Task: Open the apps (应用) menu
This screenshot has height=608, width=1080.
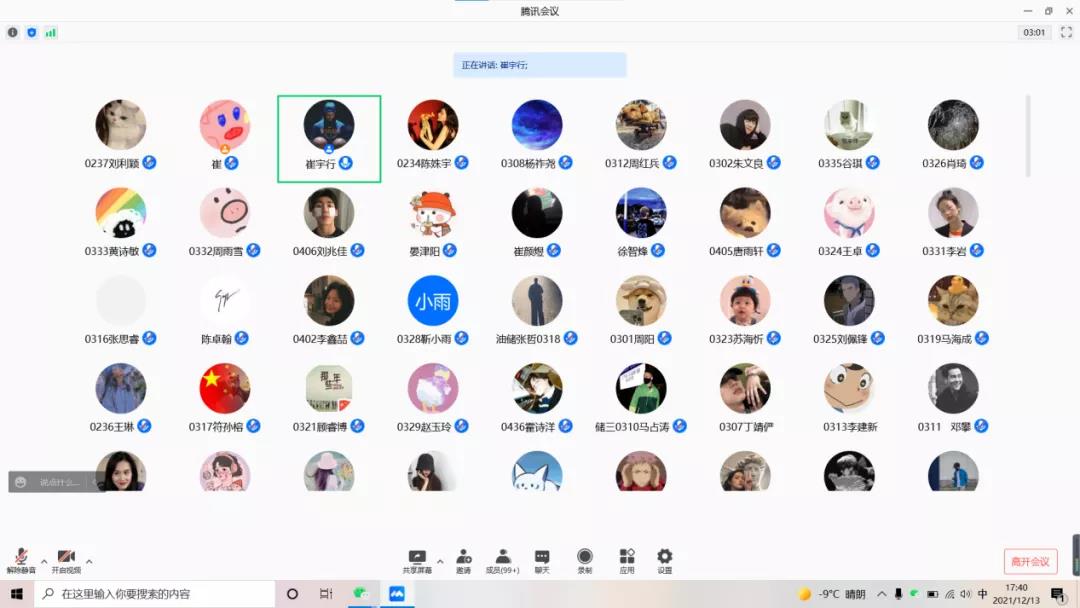Action: click(x=627, y=560)
